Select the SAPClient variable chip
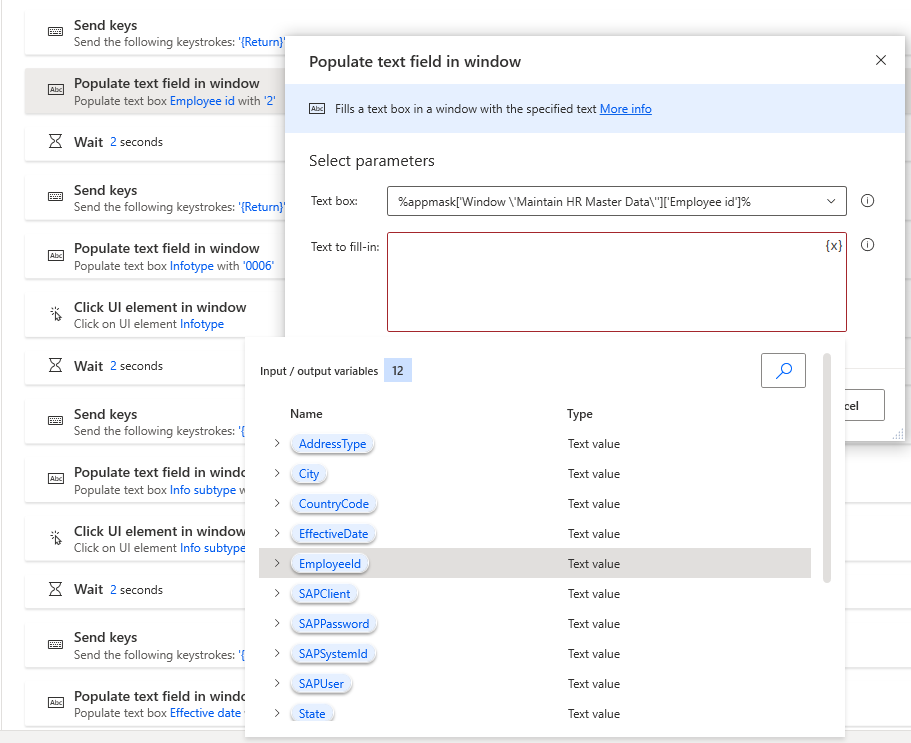The image size is (911, 743). tap(324, 594)
